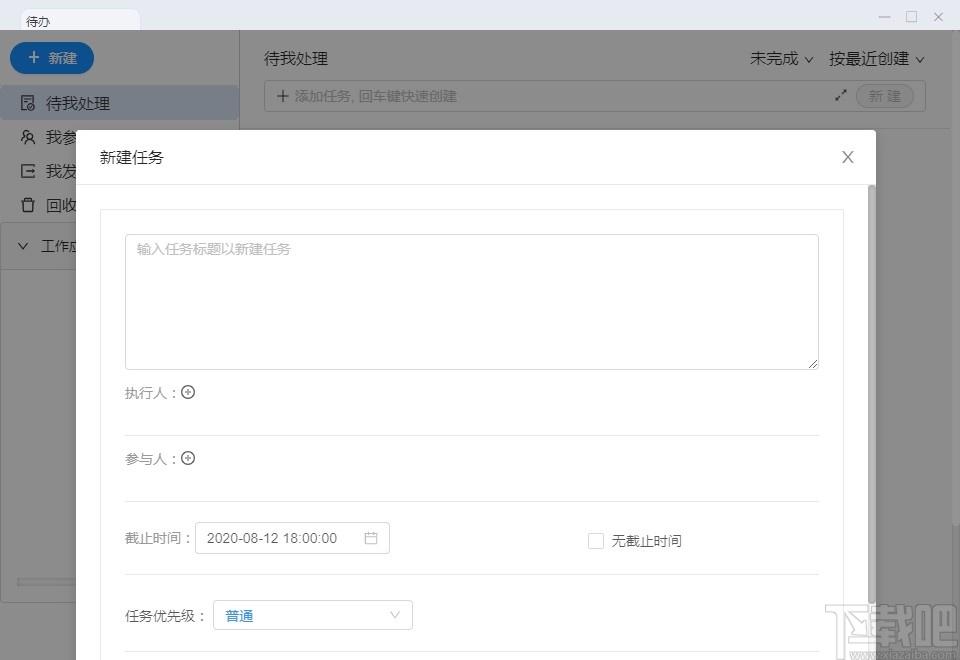Click the 回收站 sidebar item text
Viewport: 960px width, 660px height.
[x=61, y=205]
